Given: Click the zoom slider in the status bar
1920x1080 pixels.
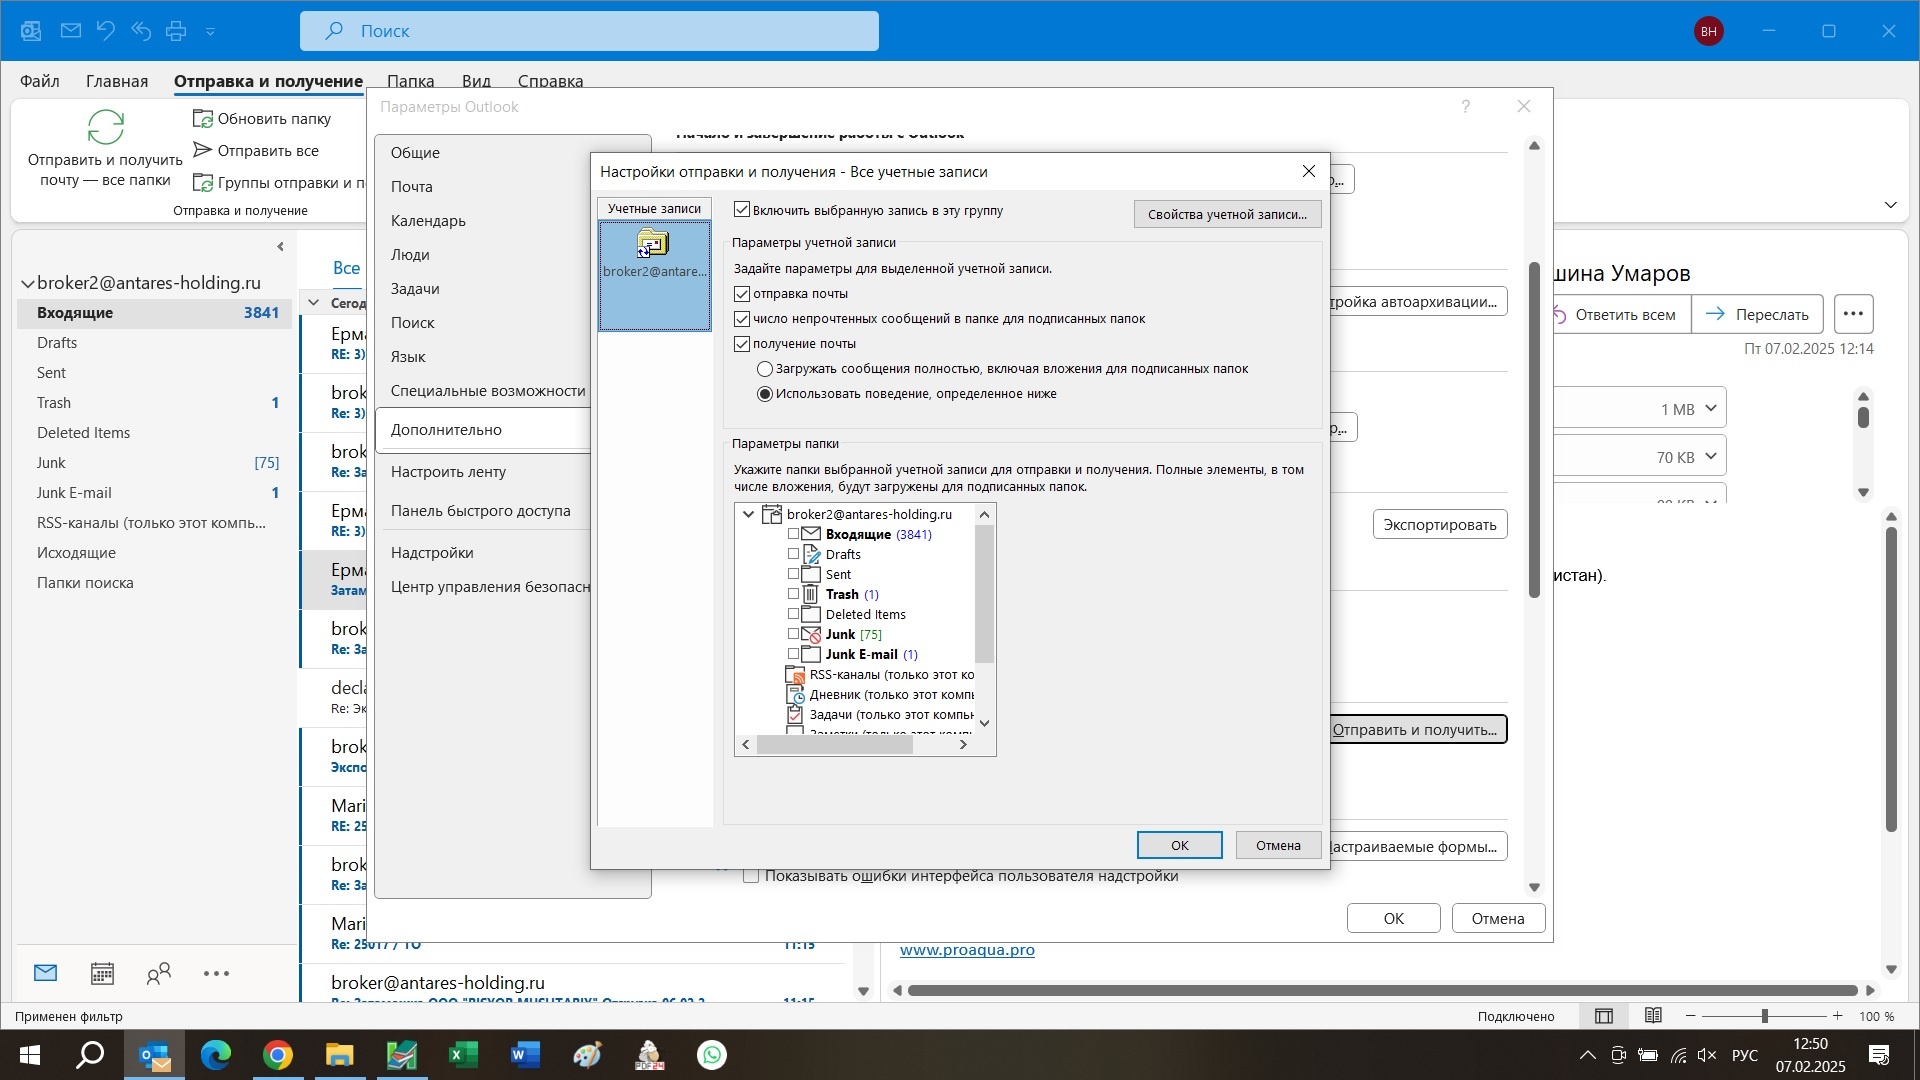Looking at the screenshot, I should click(x=1765, y=1017).
